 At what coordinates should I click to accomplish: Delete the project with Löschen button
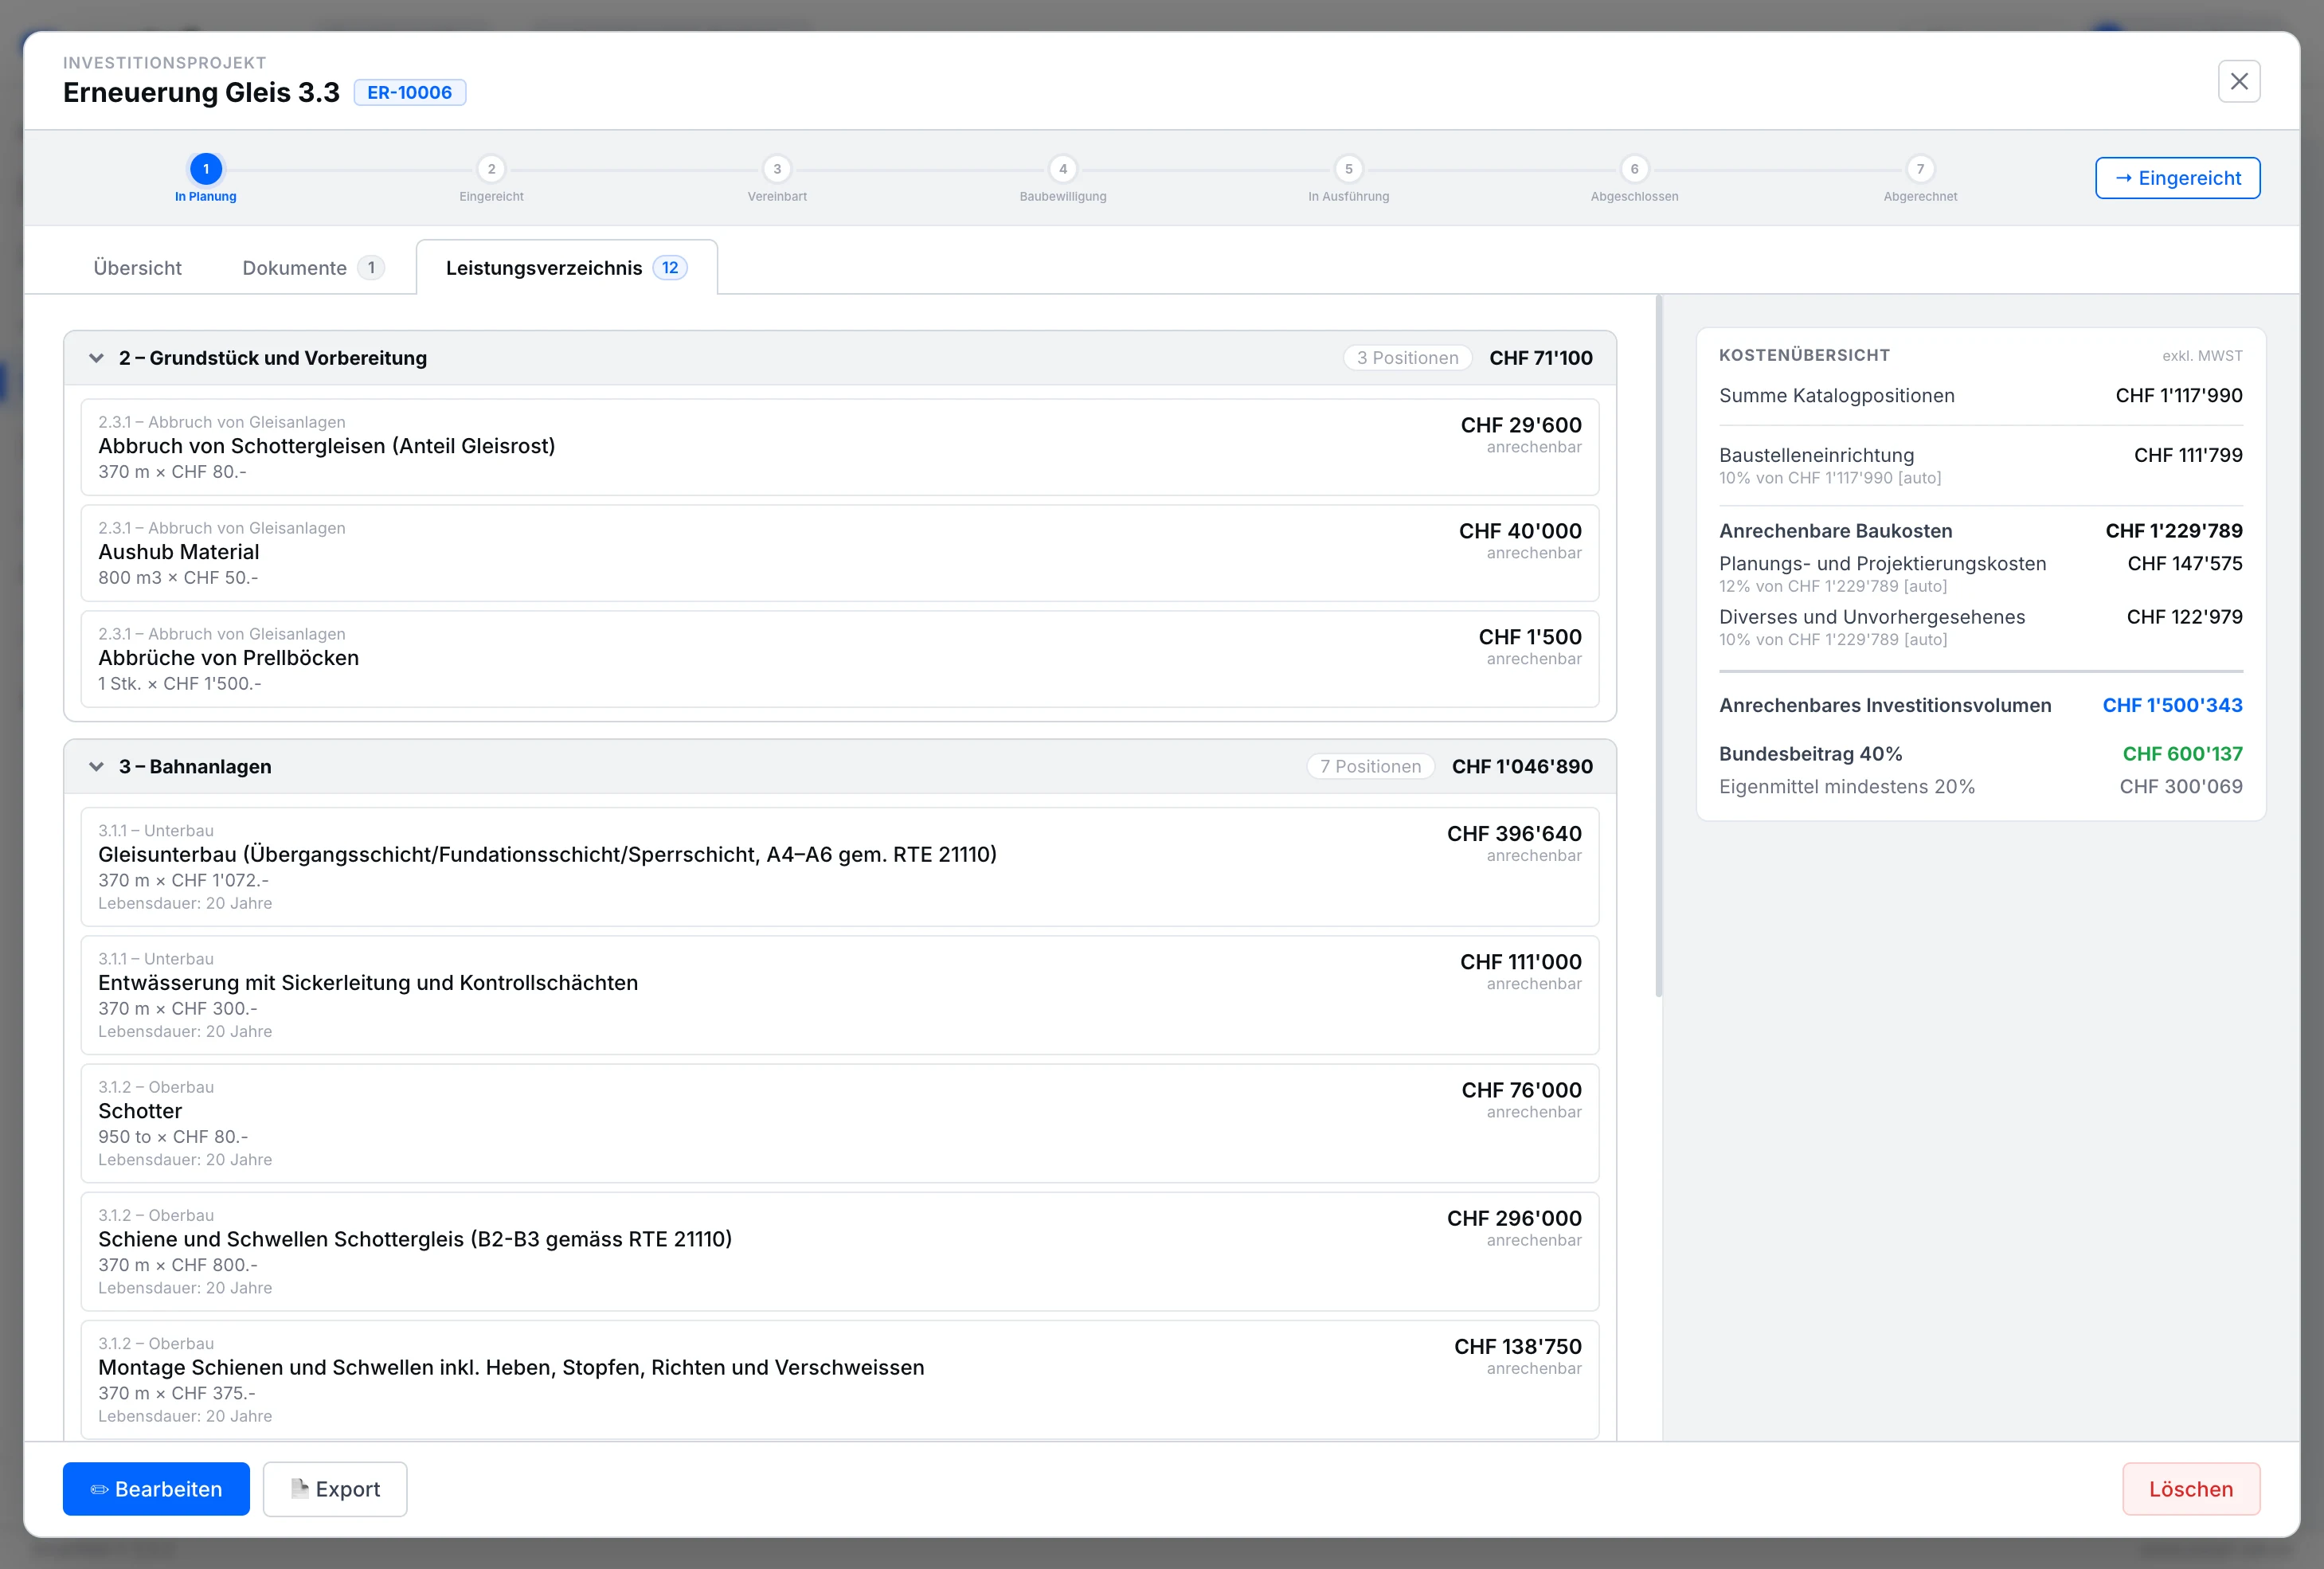click(x=2190, y=1489)
